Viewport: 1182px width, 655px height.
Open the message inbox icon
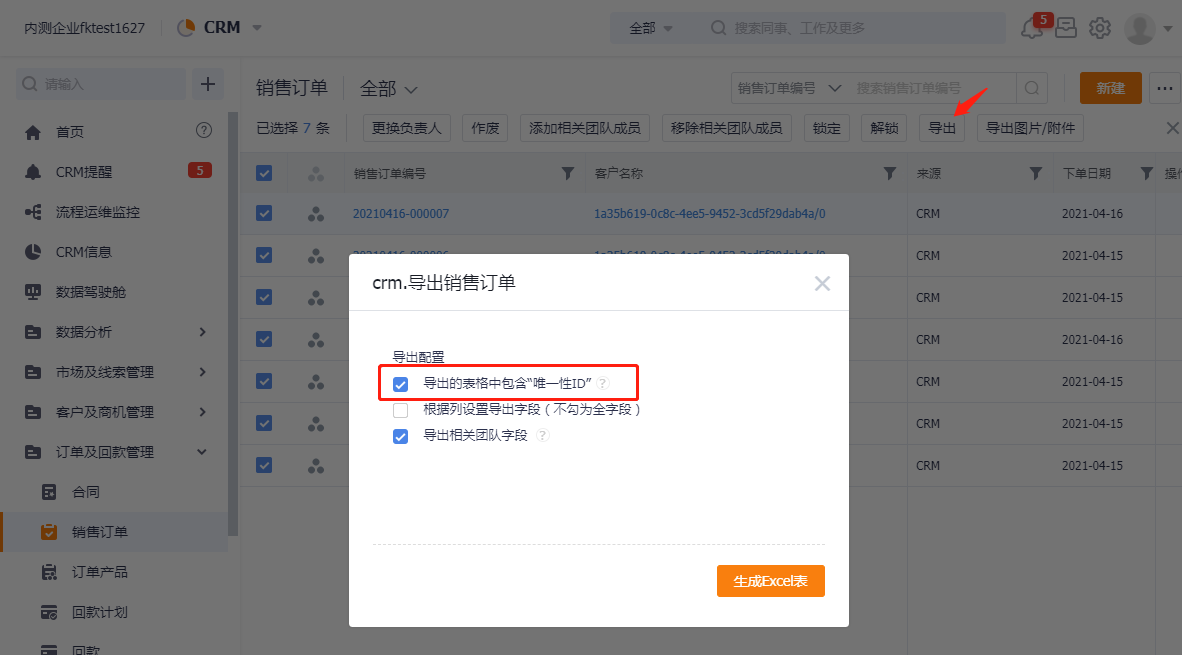(1066, 28)
